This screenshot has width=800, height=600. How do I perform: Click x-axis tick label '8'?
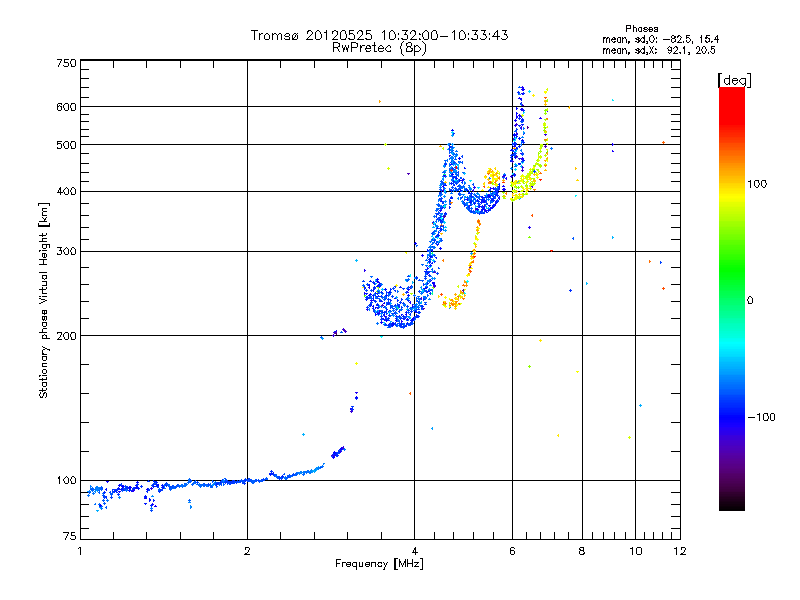(x=582, y=551)
